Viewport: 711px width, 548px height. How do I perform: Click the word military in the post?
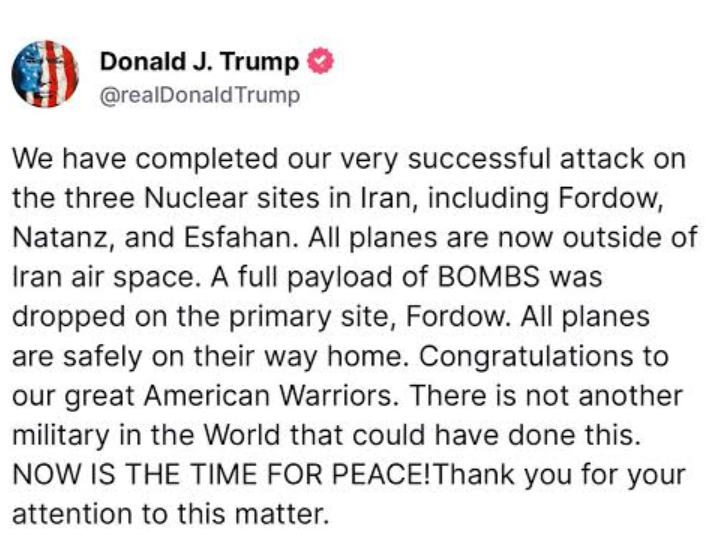click(61, 435)
